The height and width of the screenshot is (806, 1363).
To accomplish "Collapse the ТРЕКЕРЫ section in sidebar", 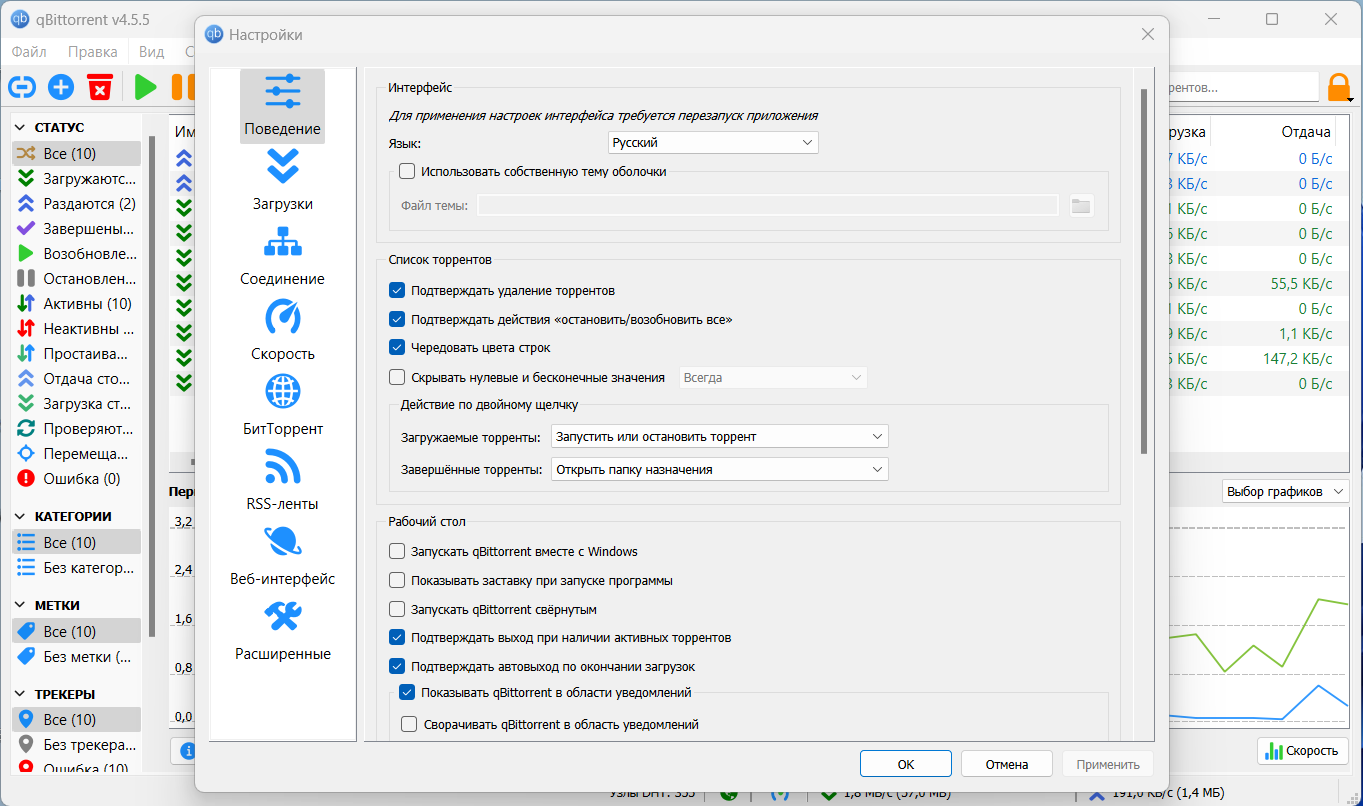I will (x=21, y=694).
